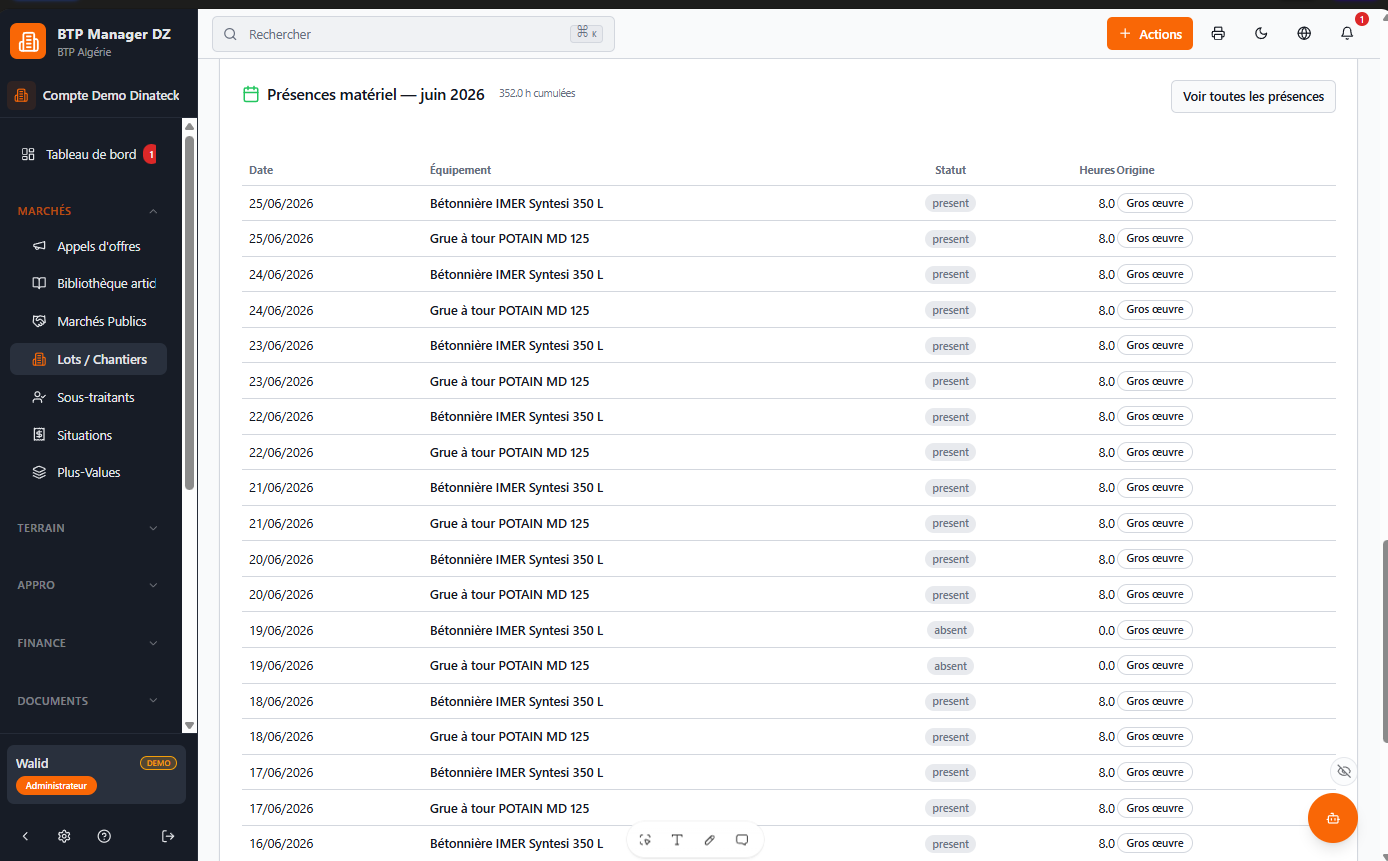
Task: Open the Tableau de bord sidebar item
Action: tap(89, 154)
